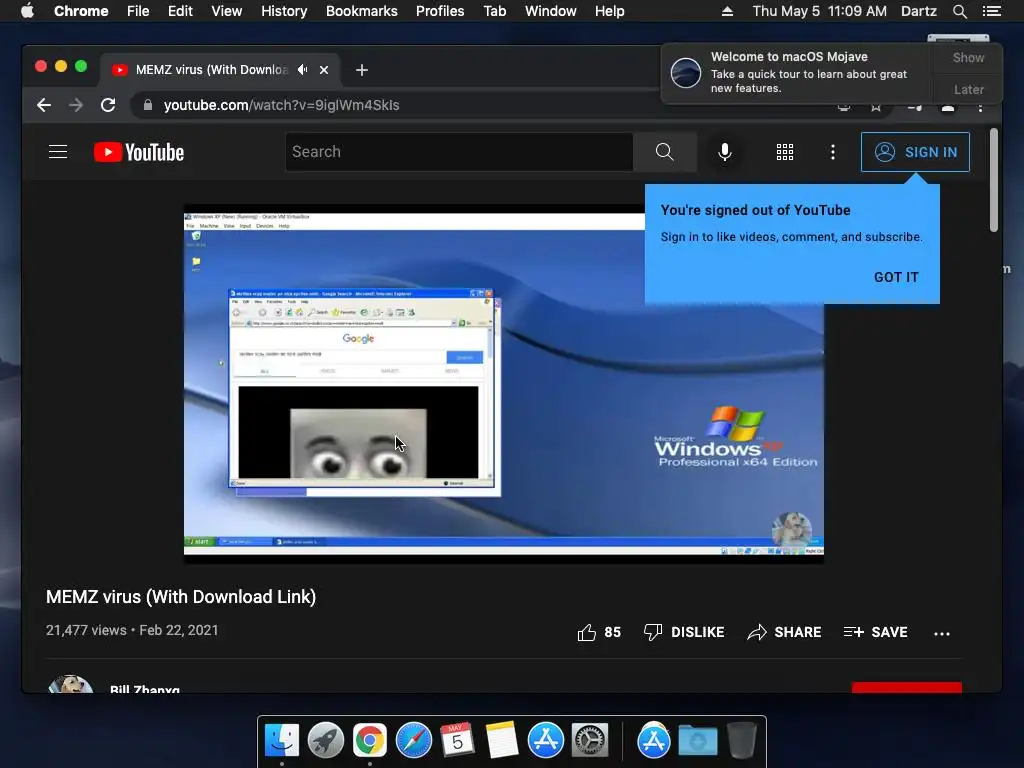Open System Preferences gear in dock

(x=590, y=740)
